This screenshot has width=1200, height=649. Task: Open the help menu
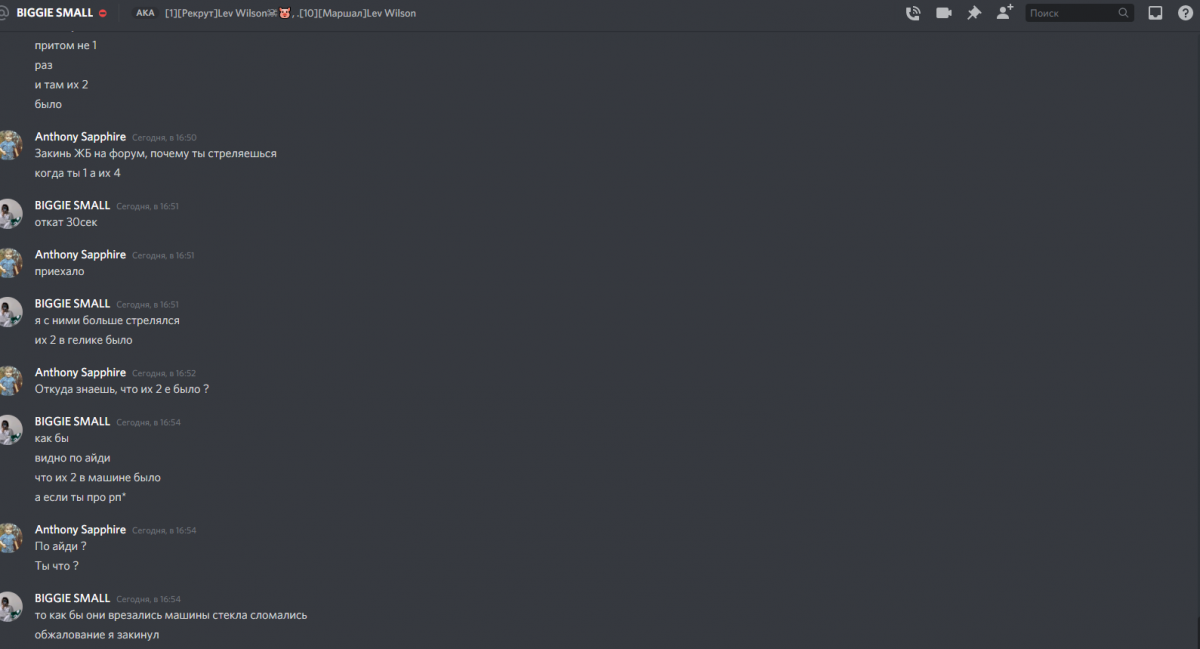1185,13
